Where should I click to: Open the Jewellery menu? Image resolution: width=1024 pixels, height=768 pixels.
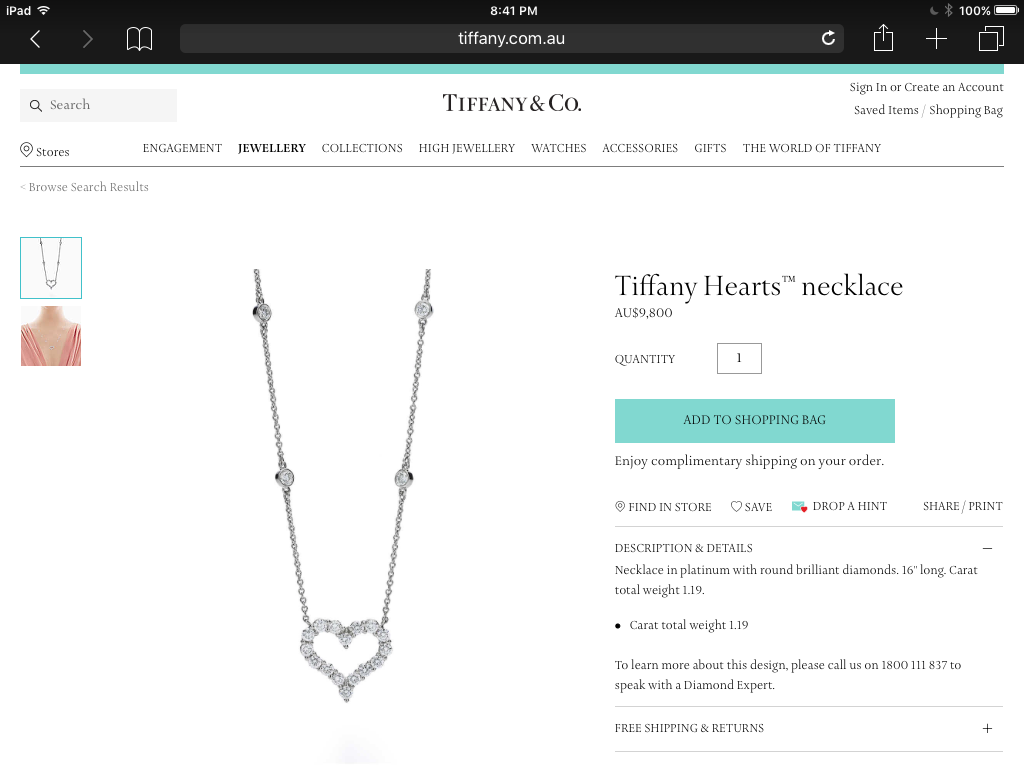tap(272, 148)
